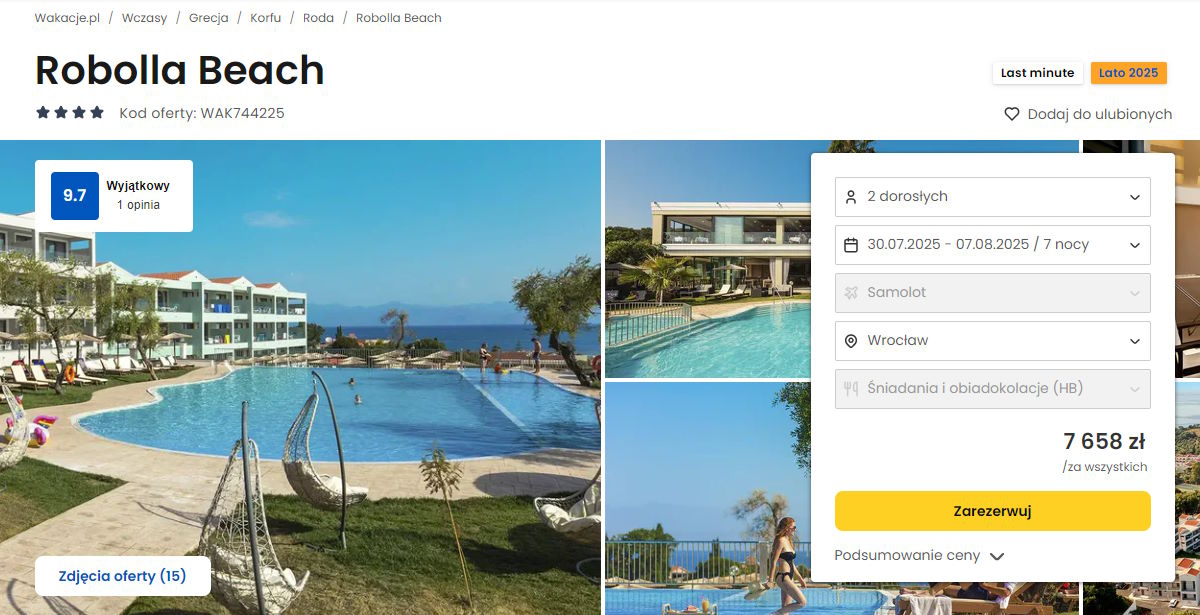Click the heart favorites icon
Screen dimensions: 1200x615
click(1012, 114)
